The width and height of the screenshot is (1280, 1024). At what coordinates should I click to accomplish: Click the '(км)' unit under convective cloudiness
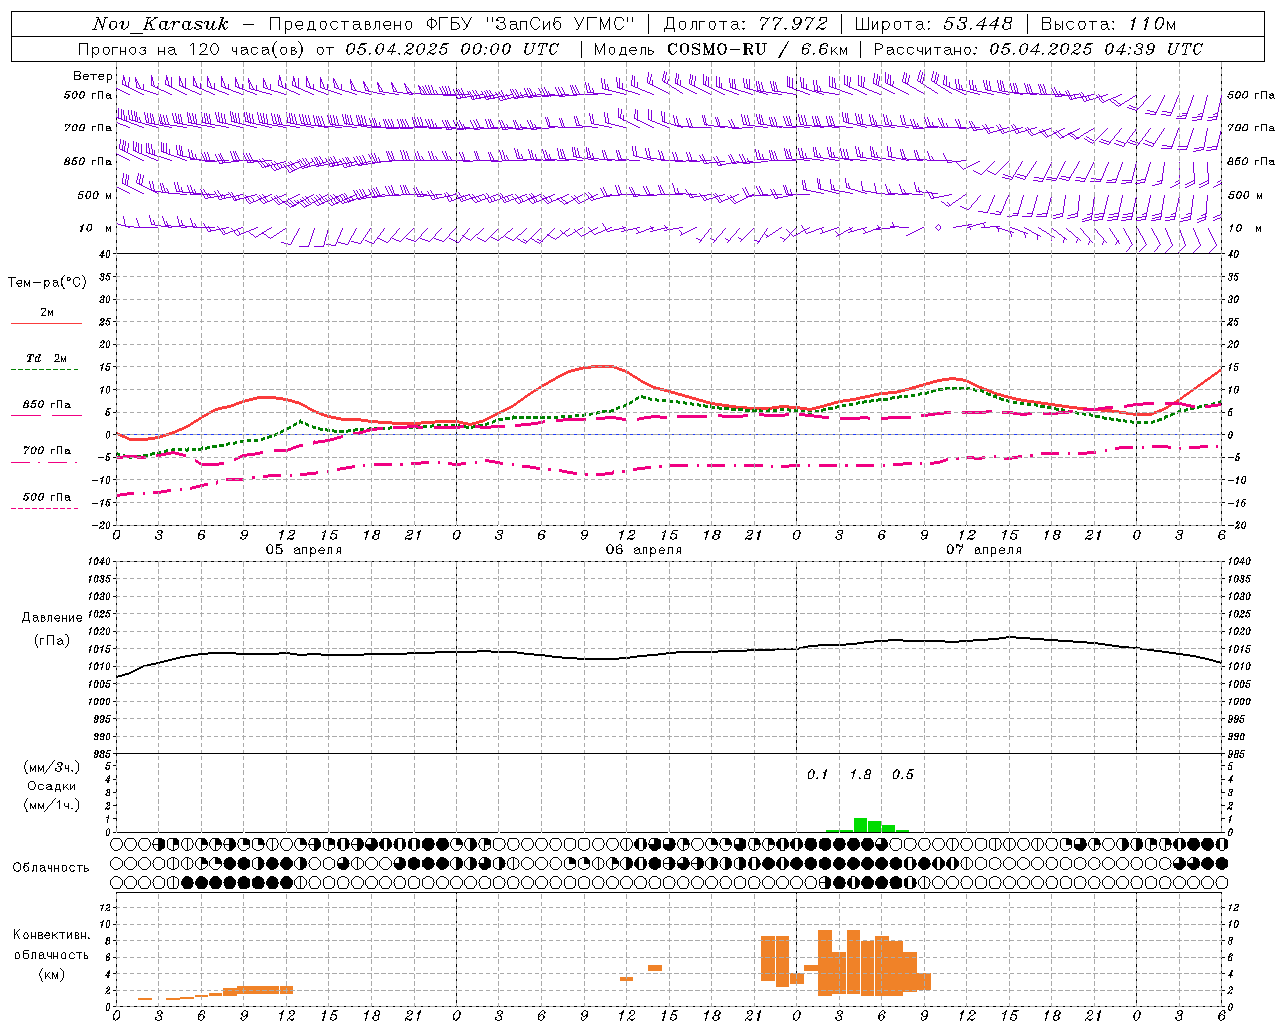pyautogui.click(x=52, y=974)
